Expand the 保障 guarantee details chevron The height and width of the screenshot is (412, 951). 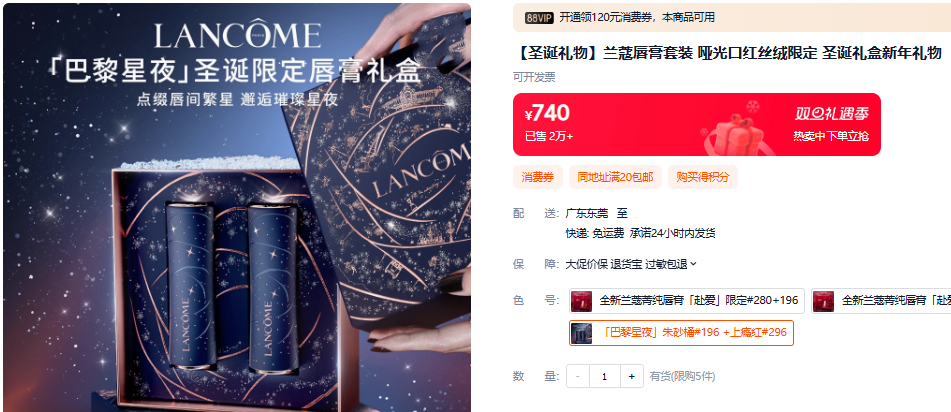694,264
